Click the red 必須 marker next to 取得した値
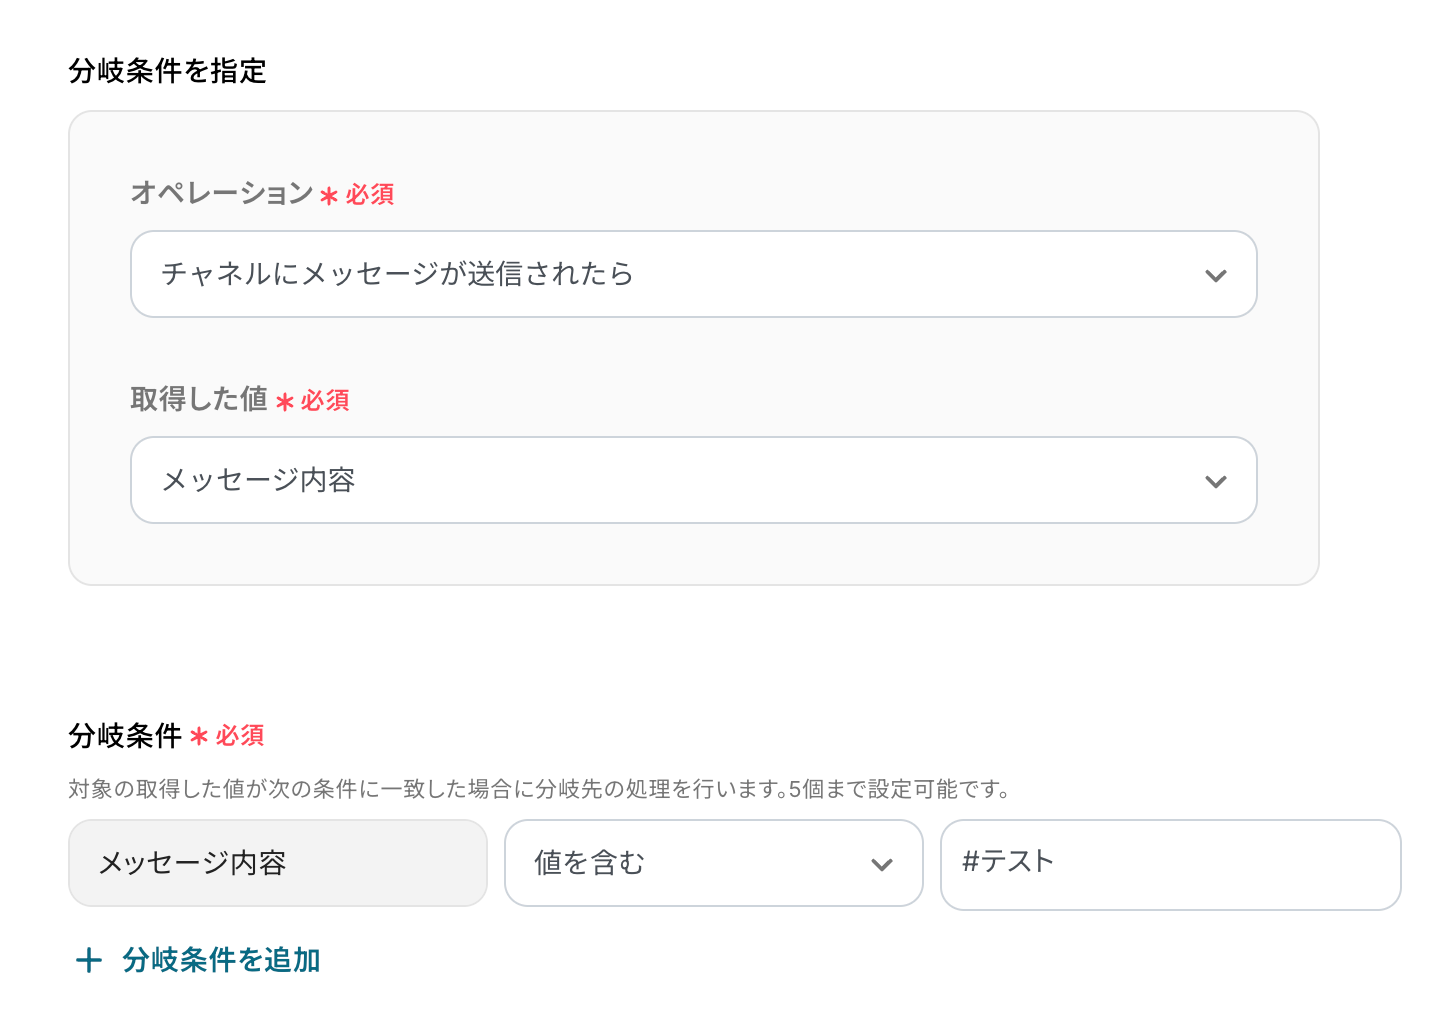1450x1036 pixels. click(325, 400)
